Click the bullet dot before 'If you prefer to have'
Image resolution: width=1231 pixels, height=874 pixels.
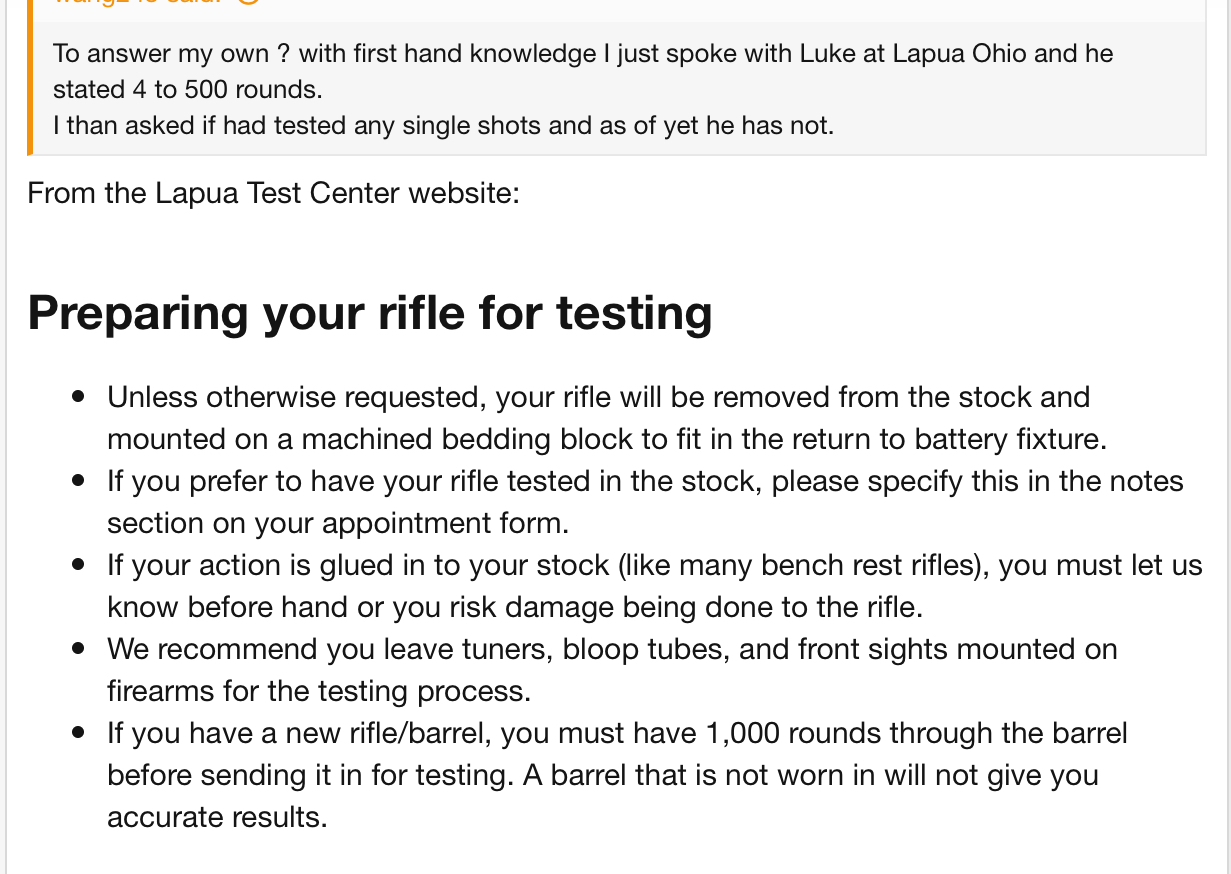pyautogui.click(x=79, y=481)
